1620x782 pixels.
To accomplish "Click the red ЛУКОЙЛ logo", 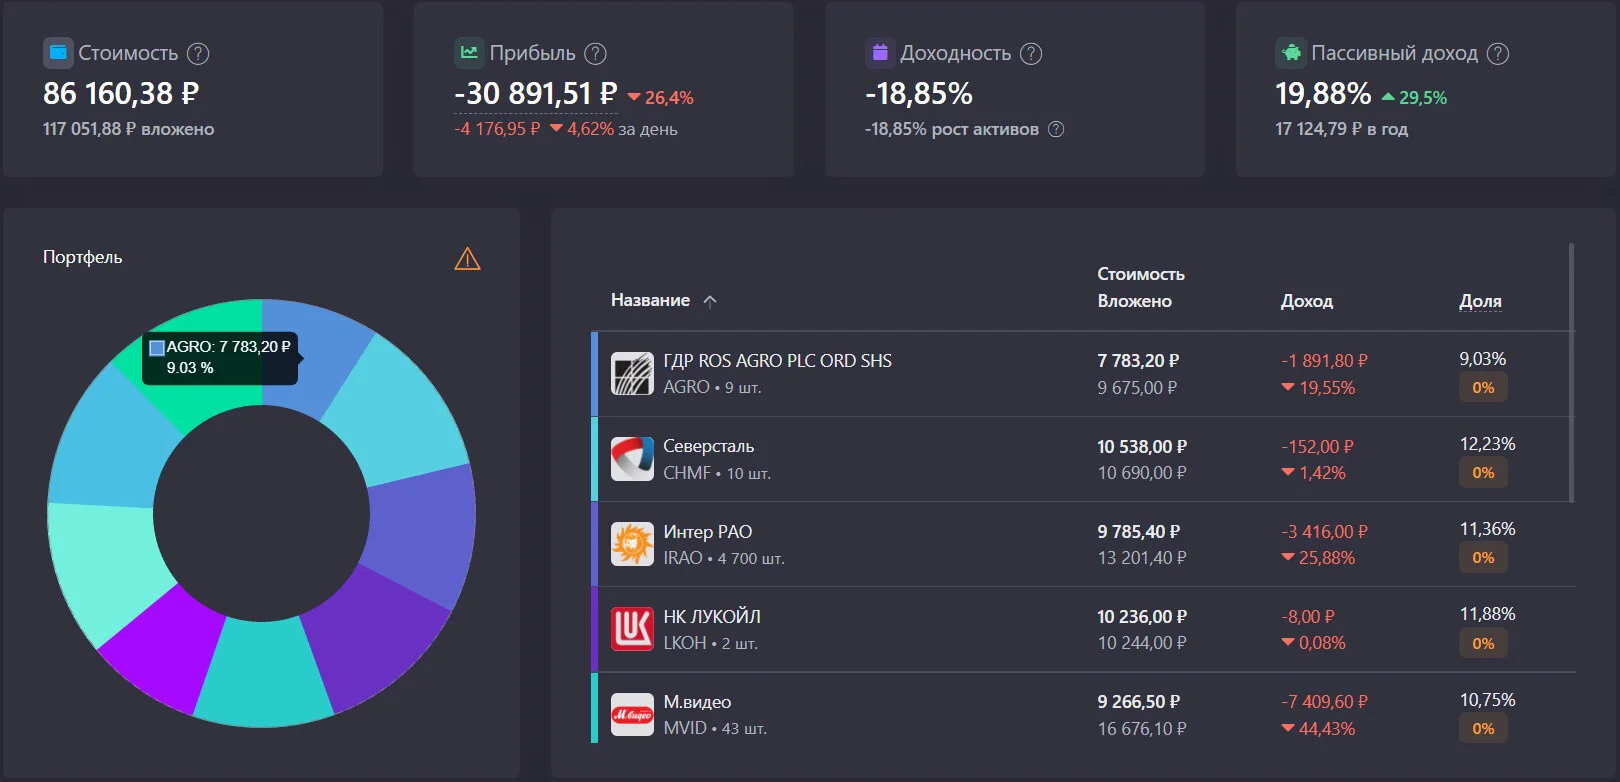I will [x=632, y=629].
